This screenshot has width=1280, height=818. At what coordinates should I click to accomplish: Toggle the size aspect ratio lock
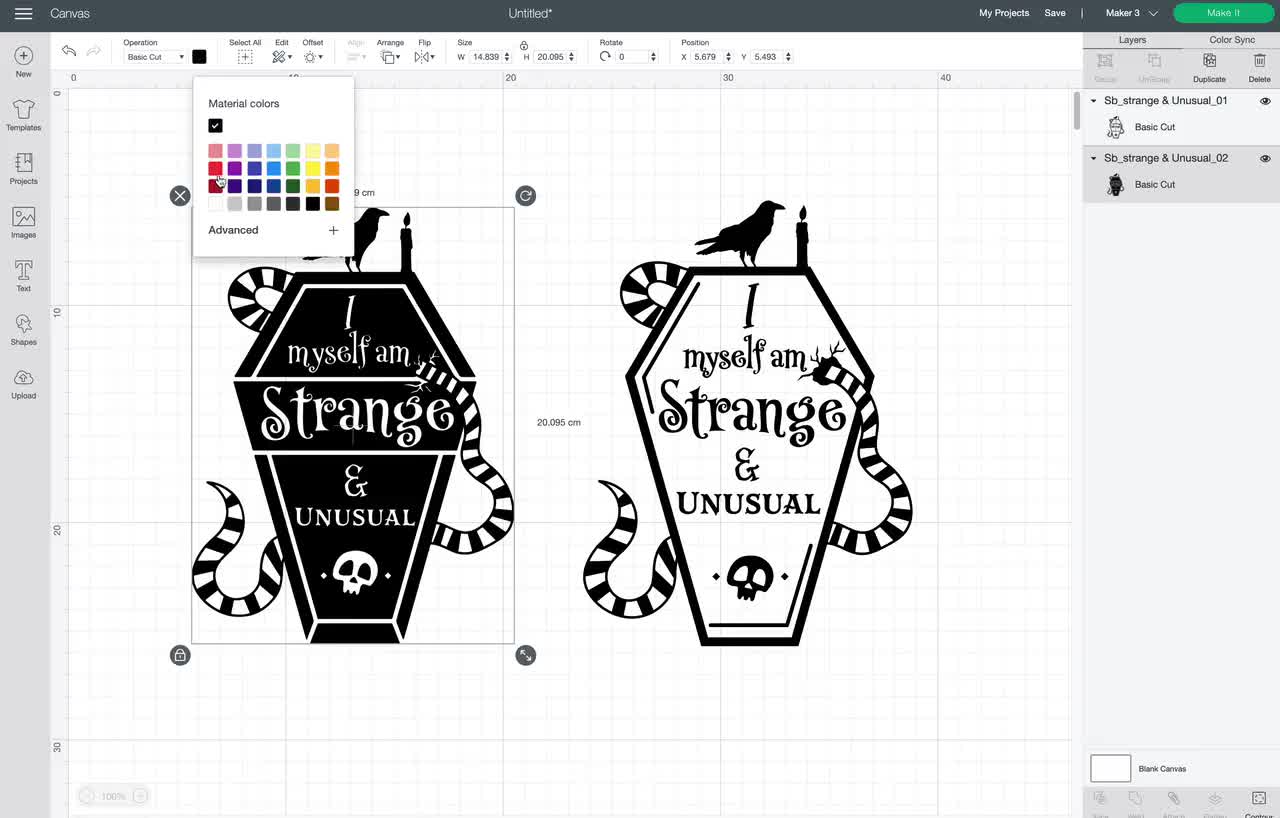click(x=523, y=45)
